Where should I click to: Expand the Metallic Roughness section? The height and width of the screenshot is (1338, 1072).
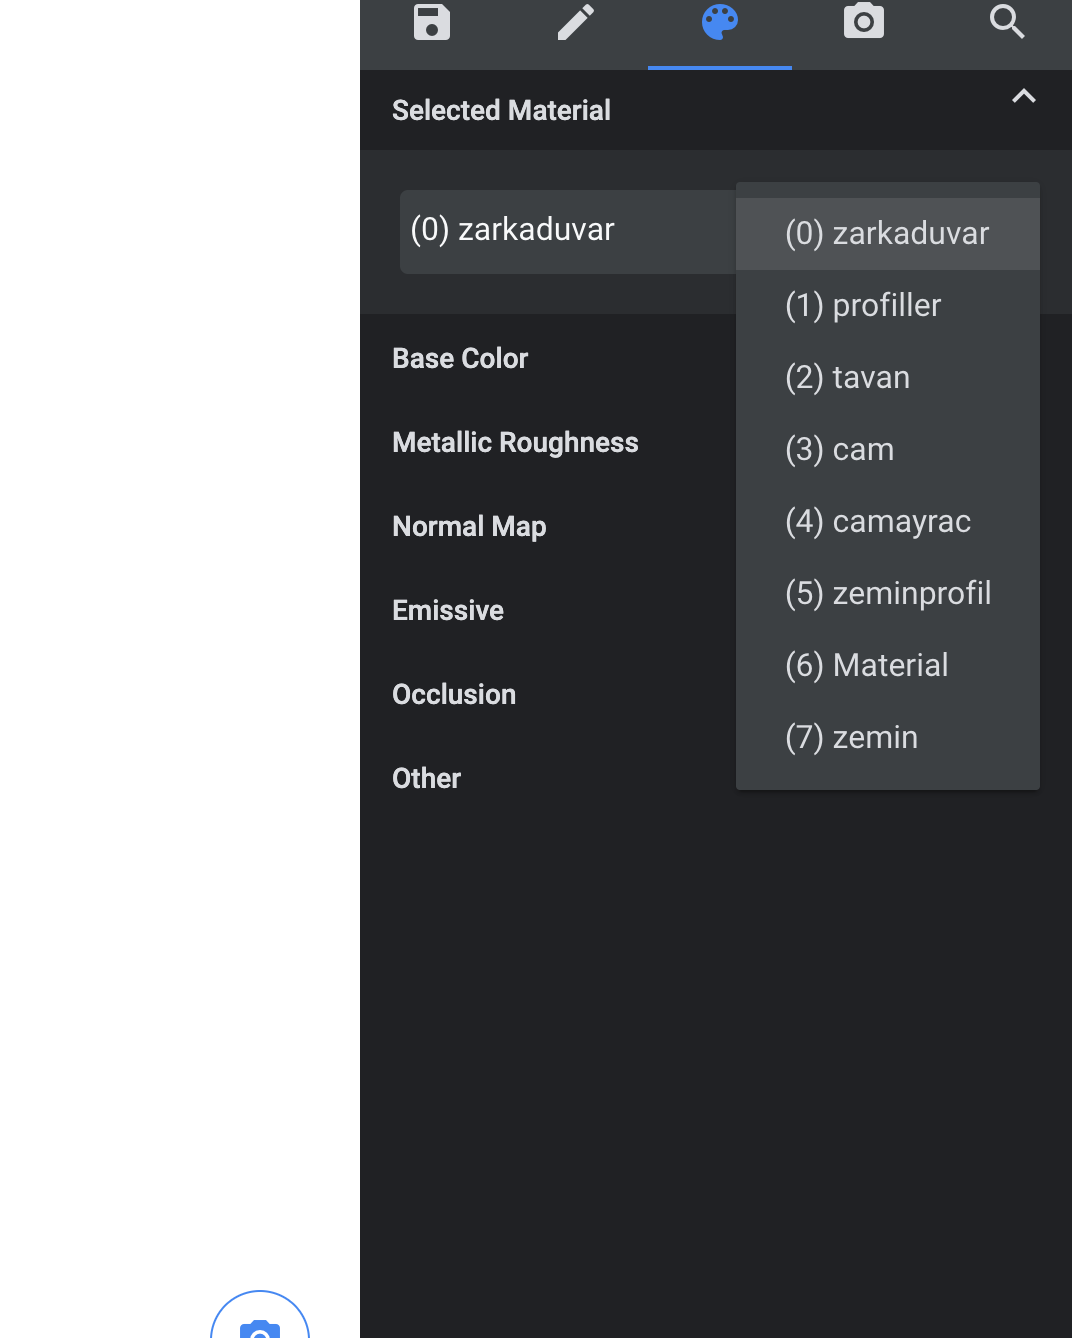tap(516, 442)
